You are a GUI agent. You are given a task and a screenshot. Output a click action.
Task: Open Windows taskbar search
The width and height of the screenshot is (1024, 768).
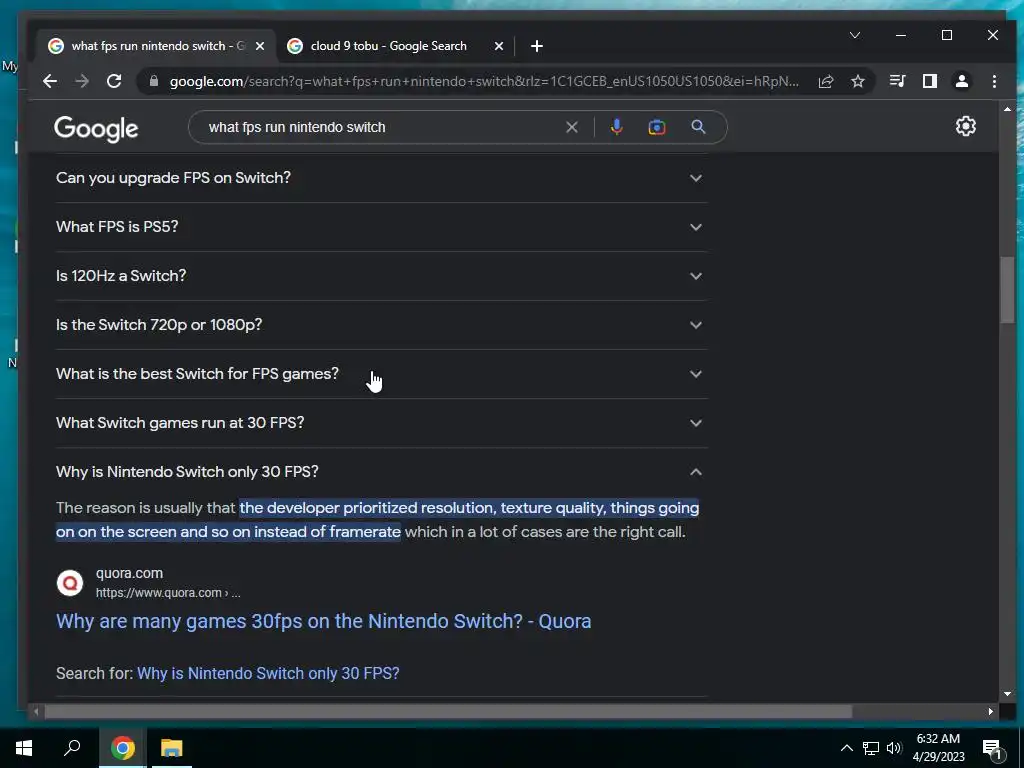tap(72, 748)
